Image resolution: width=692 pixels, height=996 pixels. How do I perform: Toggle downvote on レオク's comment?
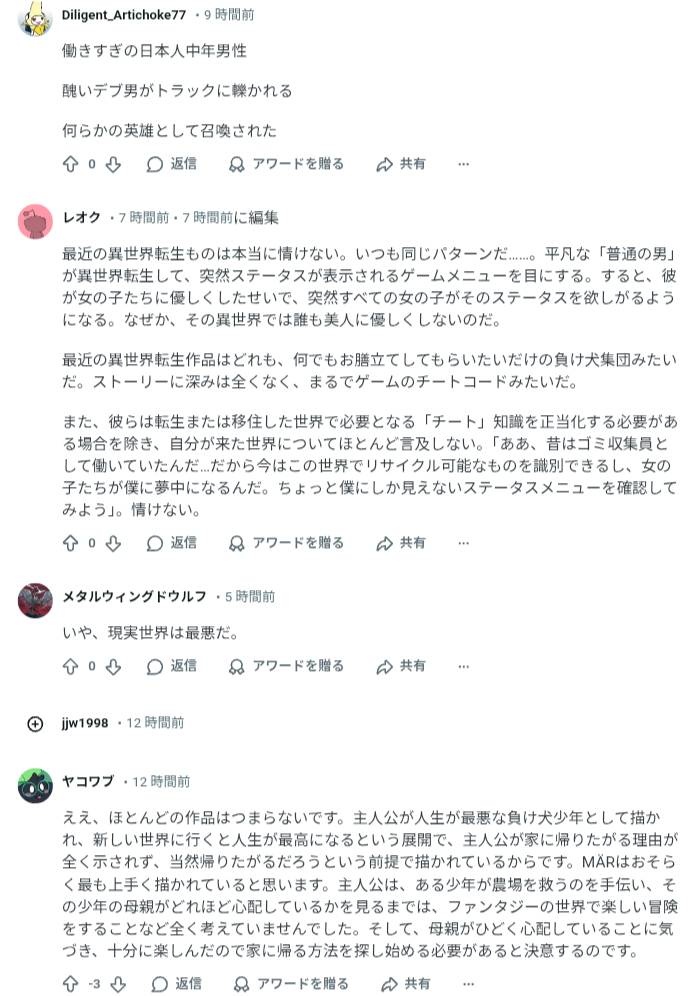[113, 543]
